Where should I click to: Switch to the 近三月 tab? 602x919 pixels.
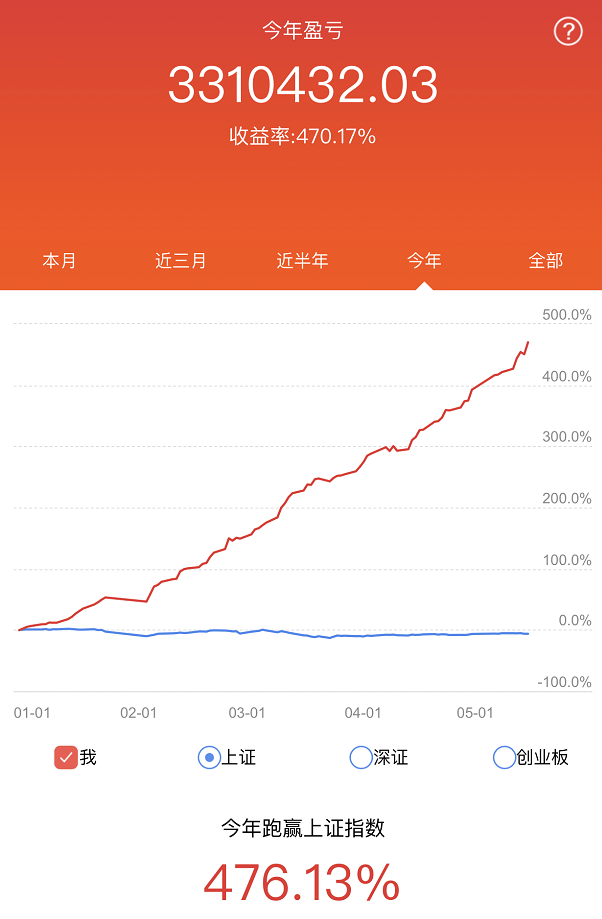point(181,261)
